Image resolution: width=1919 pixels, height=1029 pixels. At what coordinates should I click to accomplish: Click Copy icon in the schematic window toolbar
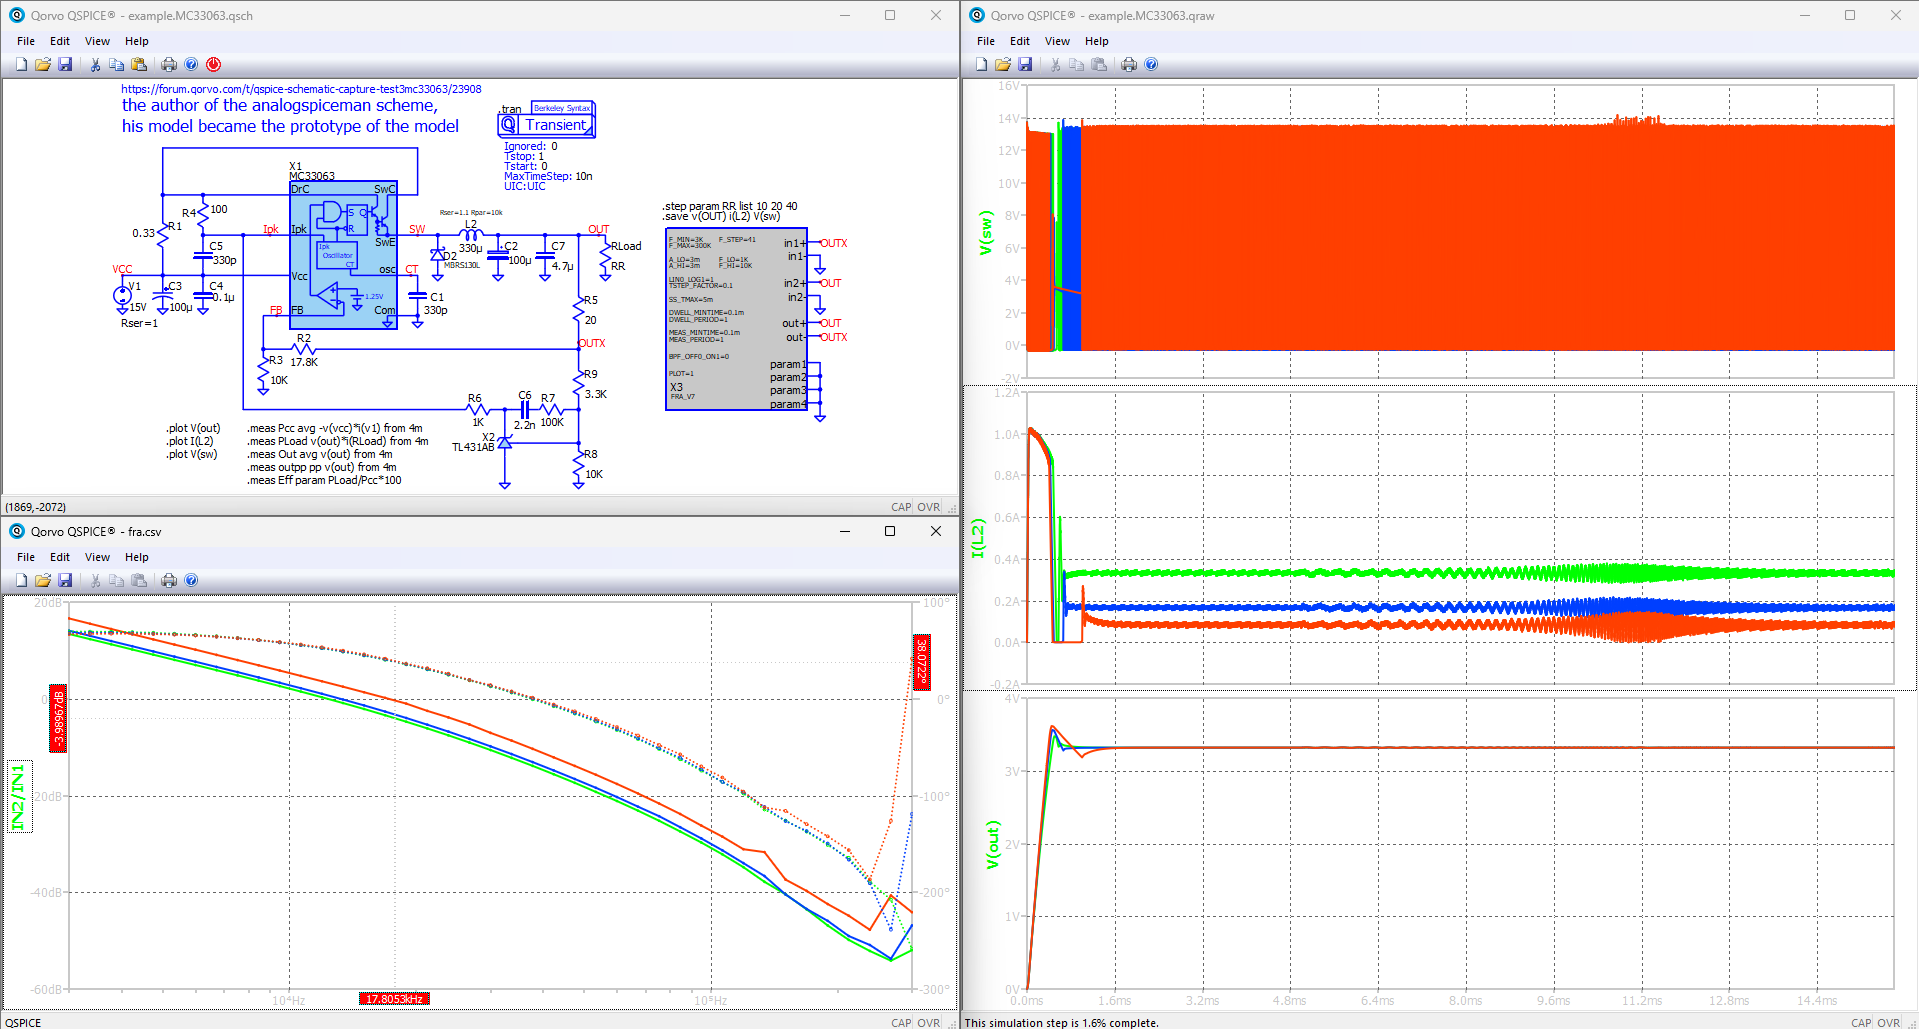tap(117, 65)
